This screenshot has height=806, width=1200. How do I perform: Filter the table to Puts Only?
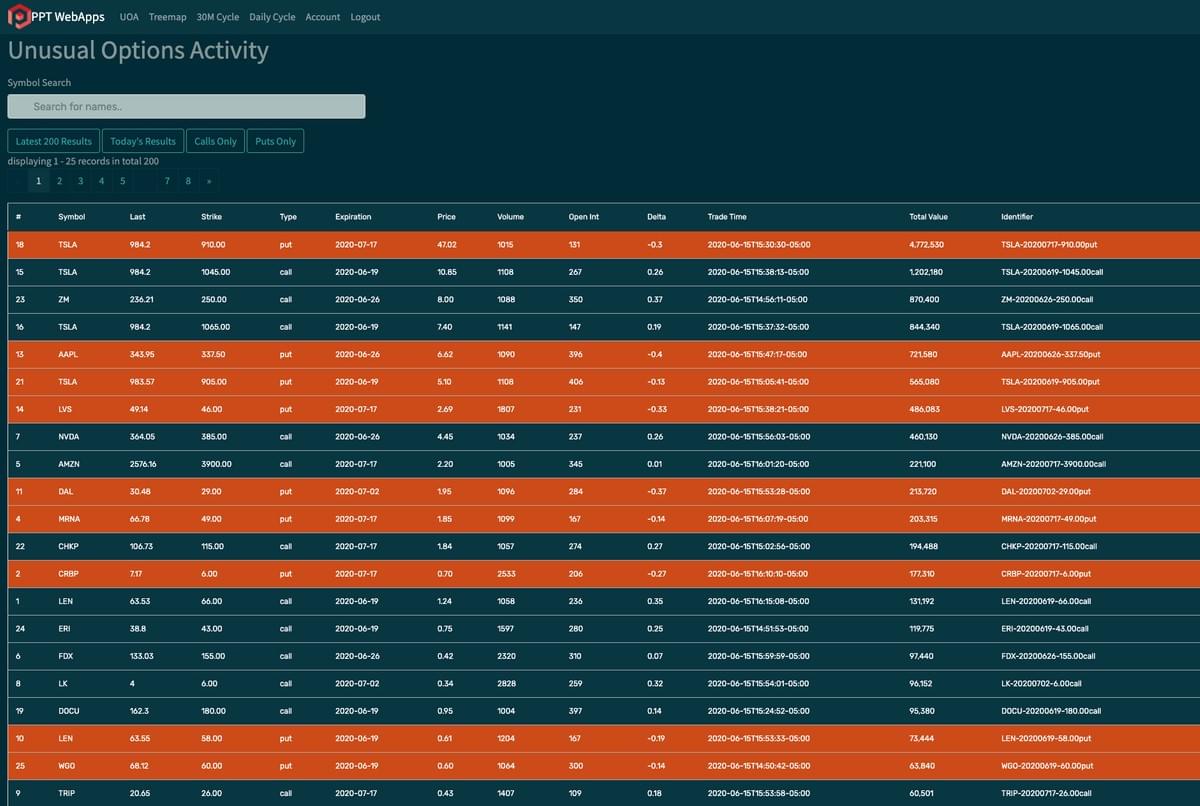click(x=276, y=141)
